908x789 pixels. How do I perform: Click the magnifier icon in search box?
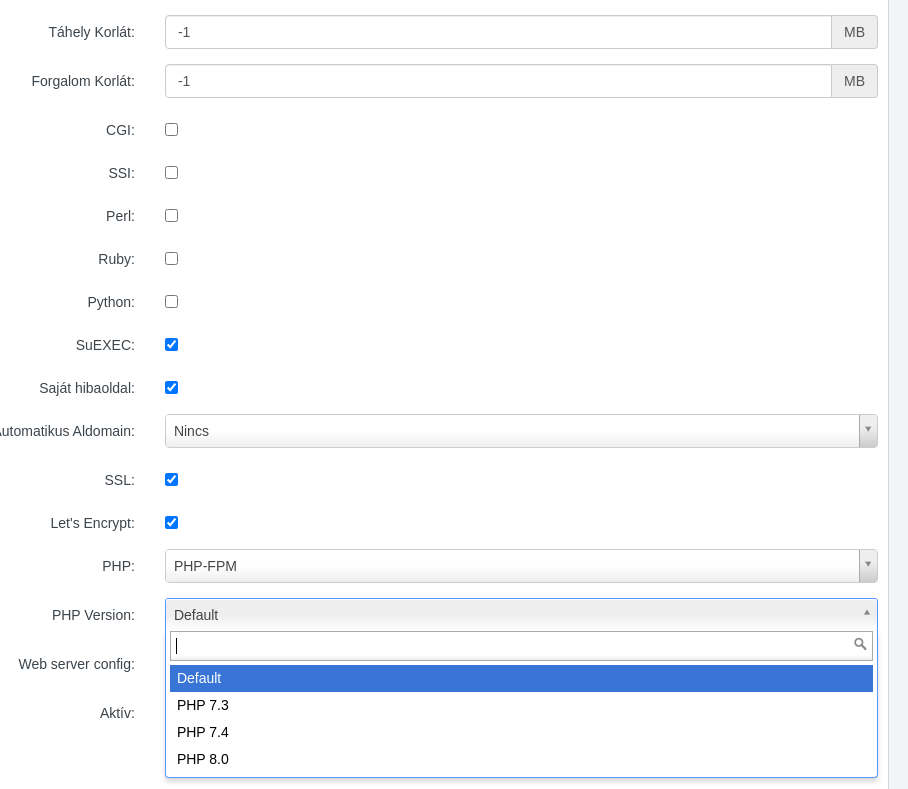[860, 644]
